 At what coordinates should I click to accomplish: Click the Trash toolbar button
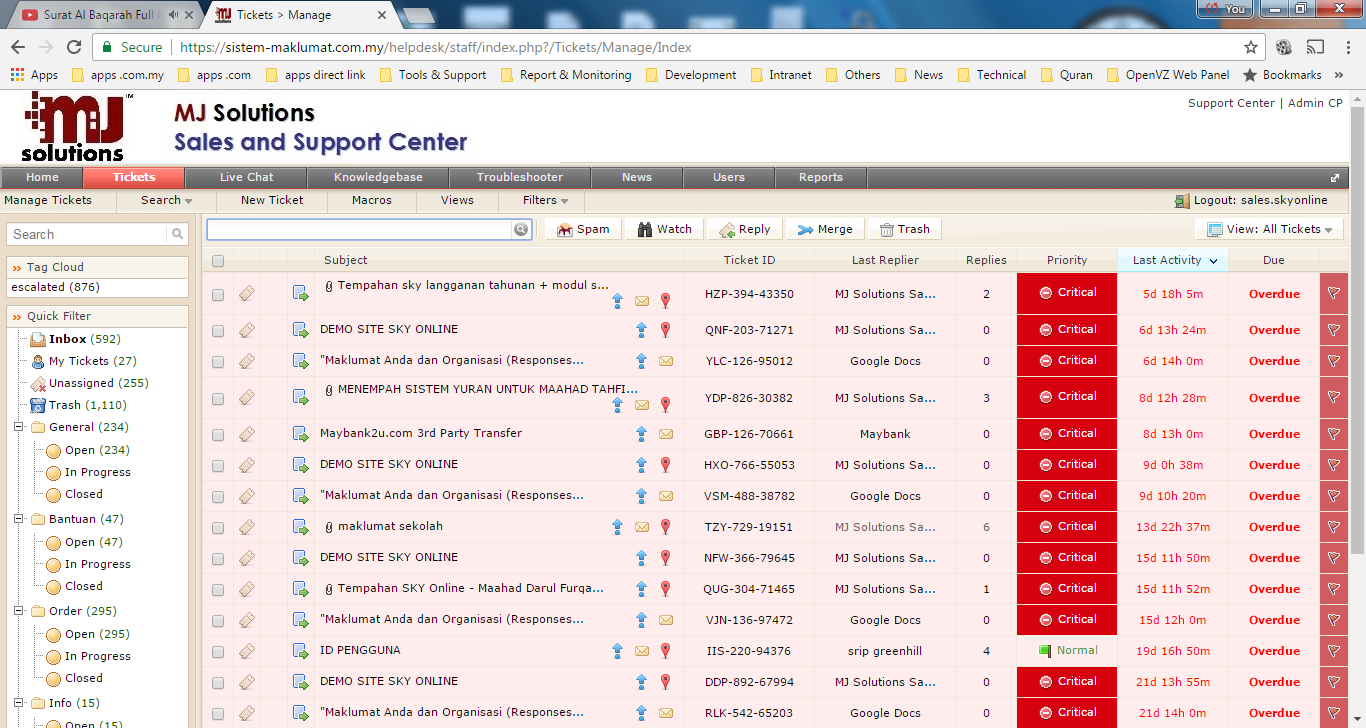pos(904,229)
